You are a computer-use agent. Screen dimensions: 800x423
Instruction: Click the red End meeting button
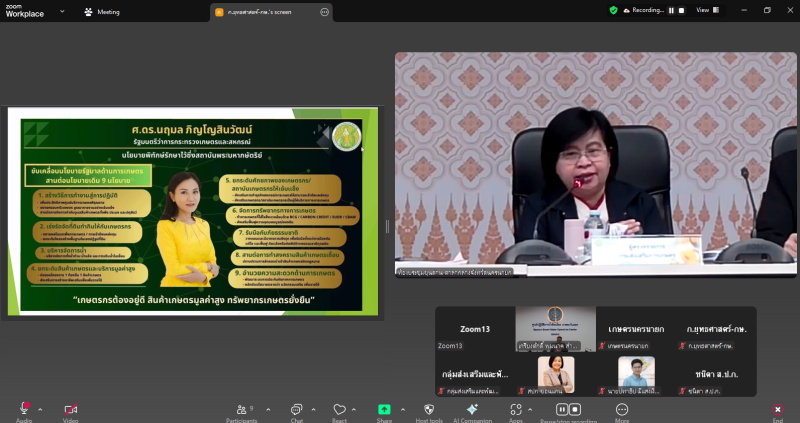point(778,409)
